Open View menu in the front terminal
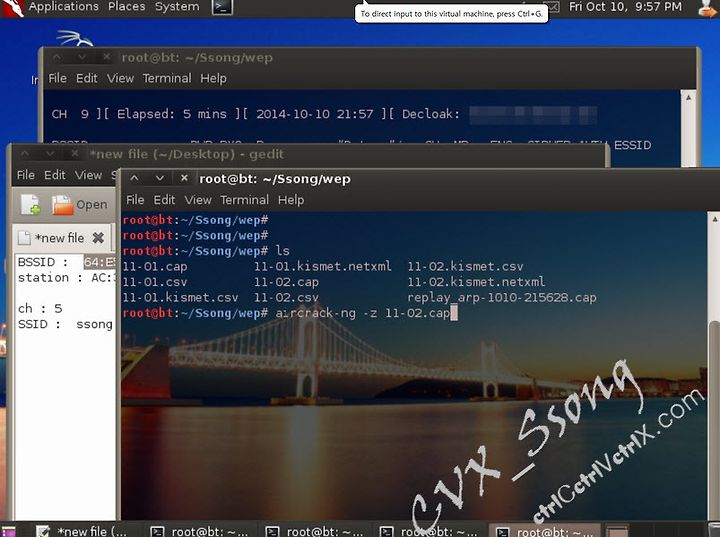This screenshot has height=537, width=720. pyautogui.click(x=198, y=200)
